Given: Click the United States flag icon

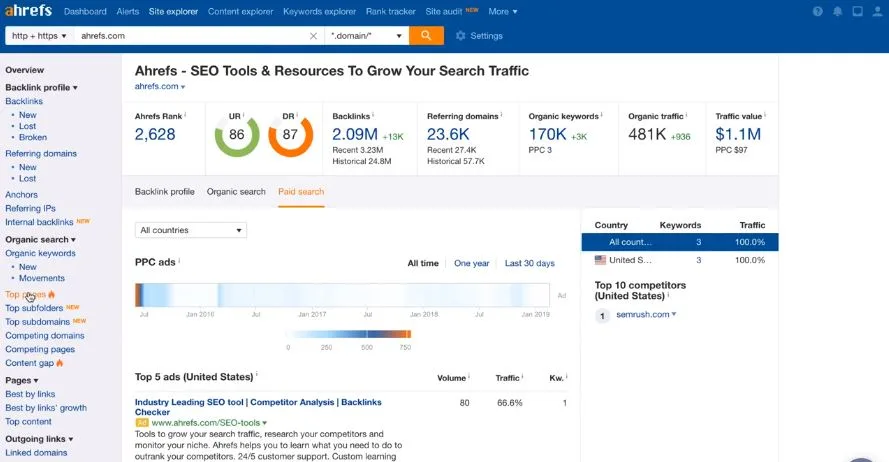Looking at the screenshot, I should pos(600,260).
